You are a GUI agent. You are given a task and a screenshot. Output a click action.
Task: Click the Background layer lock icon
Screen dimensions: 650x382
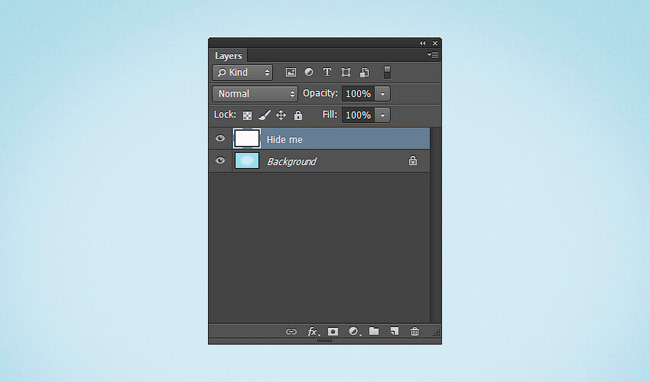[413, 160]
